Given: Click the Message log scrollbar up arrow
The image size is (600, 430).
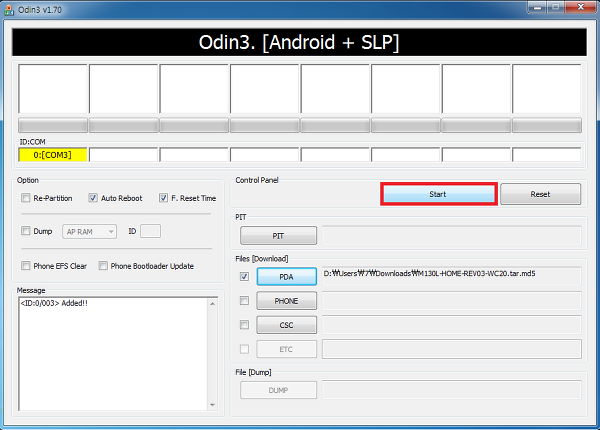Looking at the screenshot, I should coord(213,304).
